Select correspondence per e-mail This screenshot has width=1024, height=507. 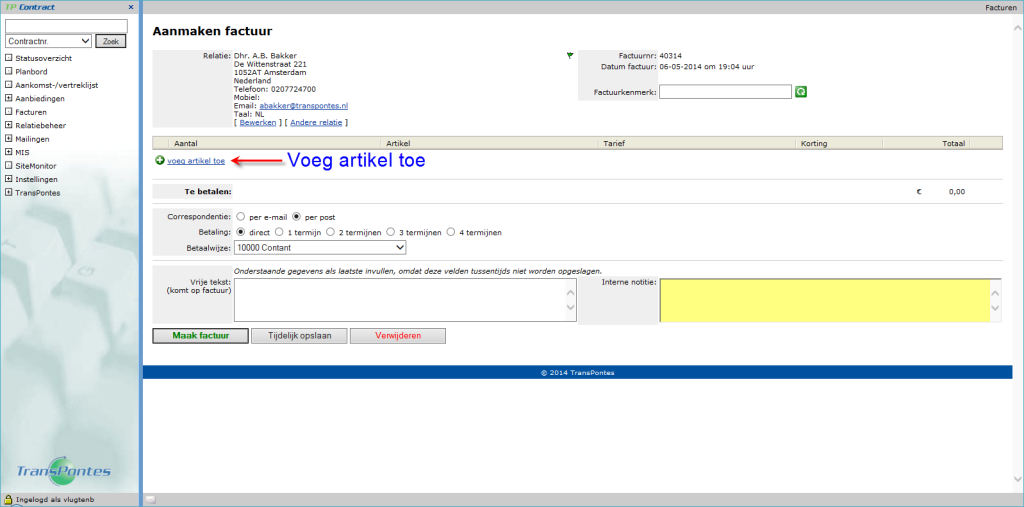pyautogui.click(x=240, y=217)
